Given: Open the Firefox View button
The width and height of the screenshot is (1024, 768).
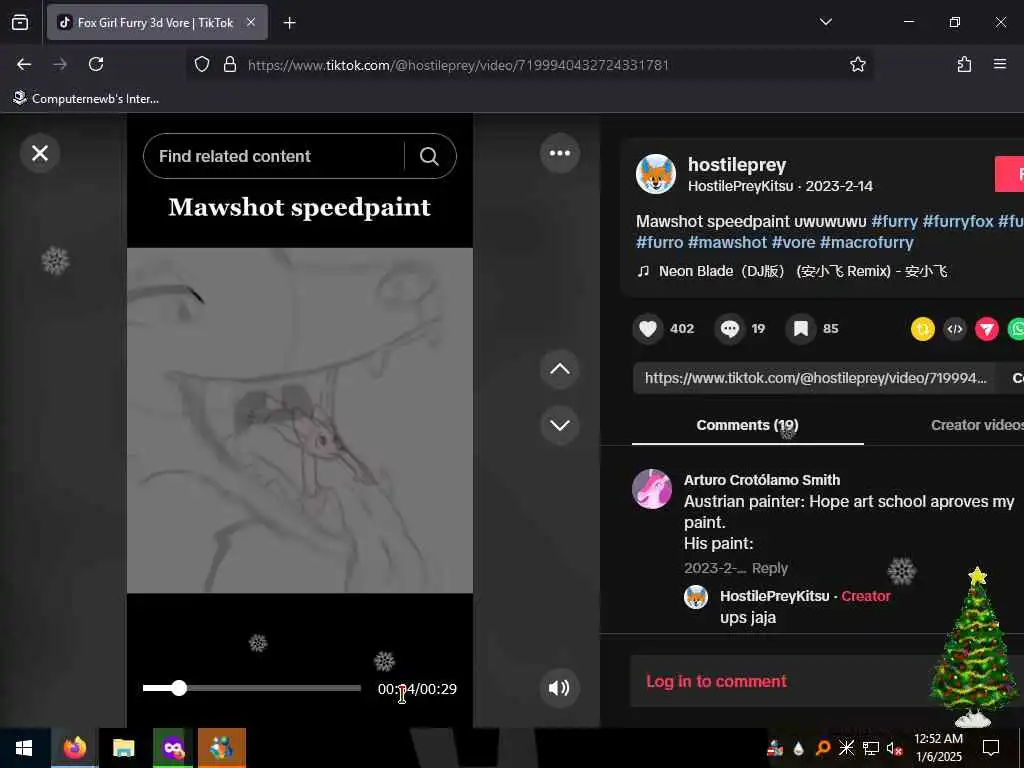Looking at the screenshot, I should click(x=20, y=23).
